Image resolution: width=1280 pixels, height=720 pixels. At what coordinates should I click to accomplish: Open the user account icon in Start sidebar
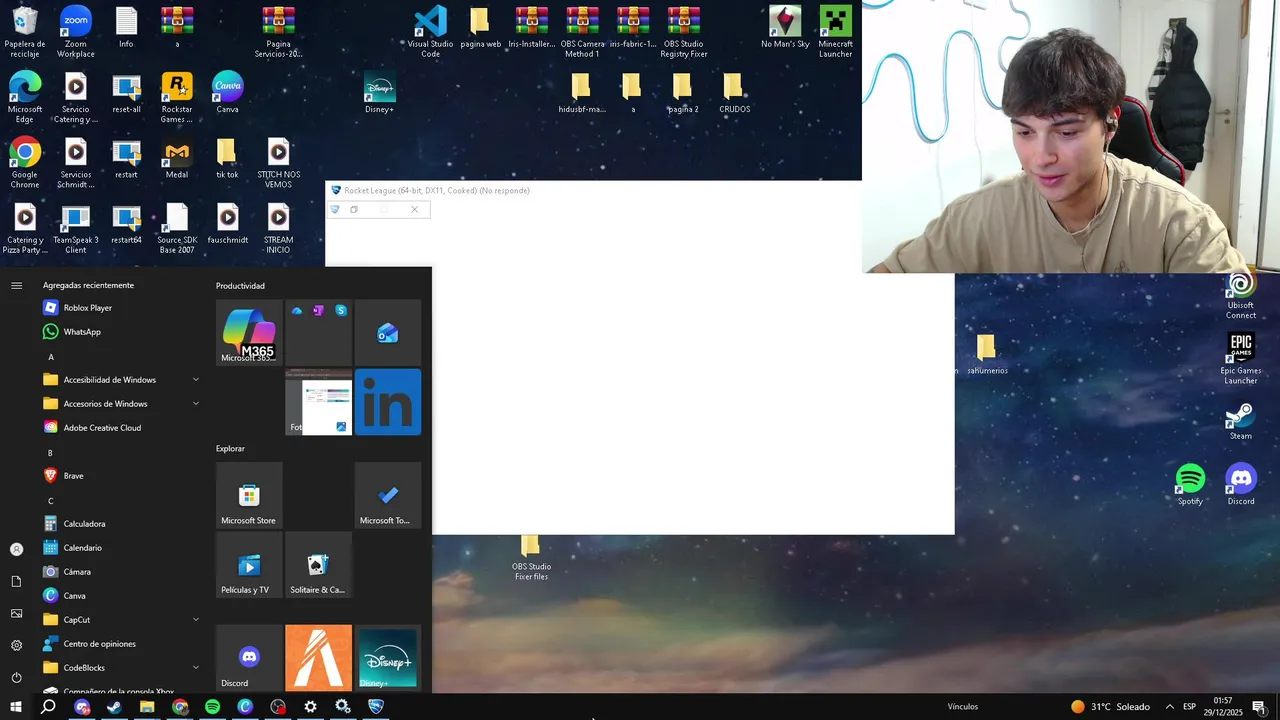16,549
